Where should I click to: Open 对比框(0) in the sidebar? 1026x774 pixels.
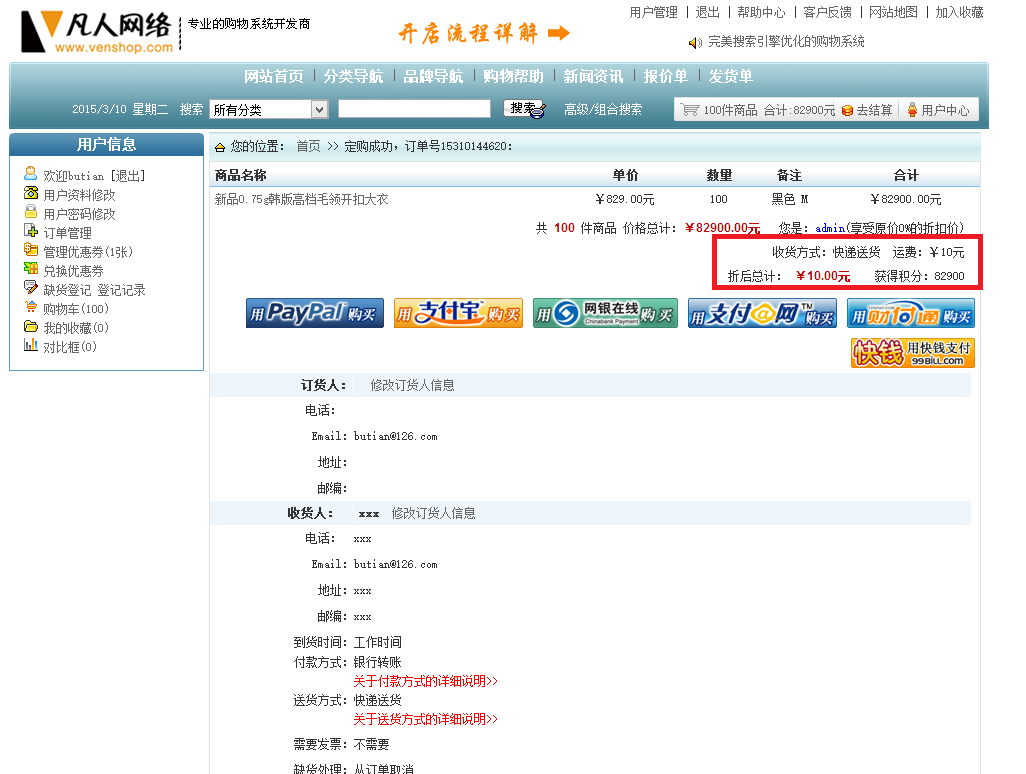pyautogui.click(x=70, y=347)
